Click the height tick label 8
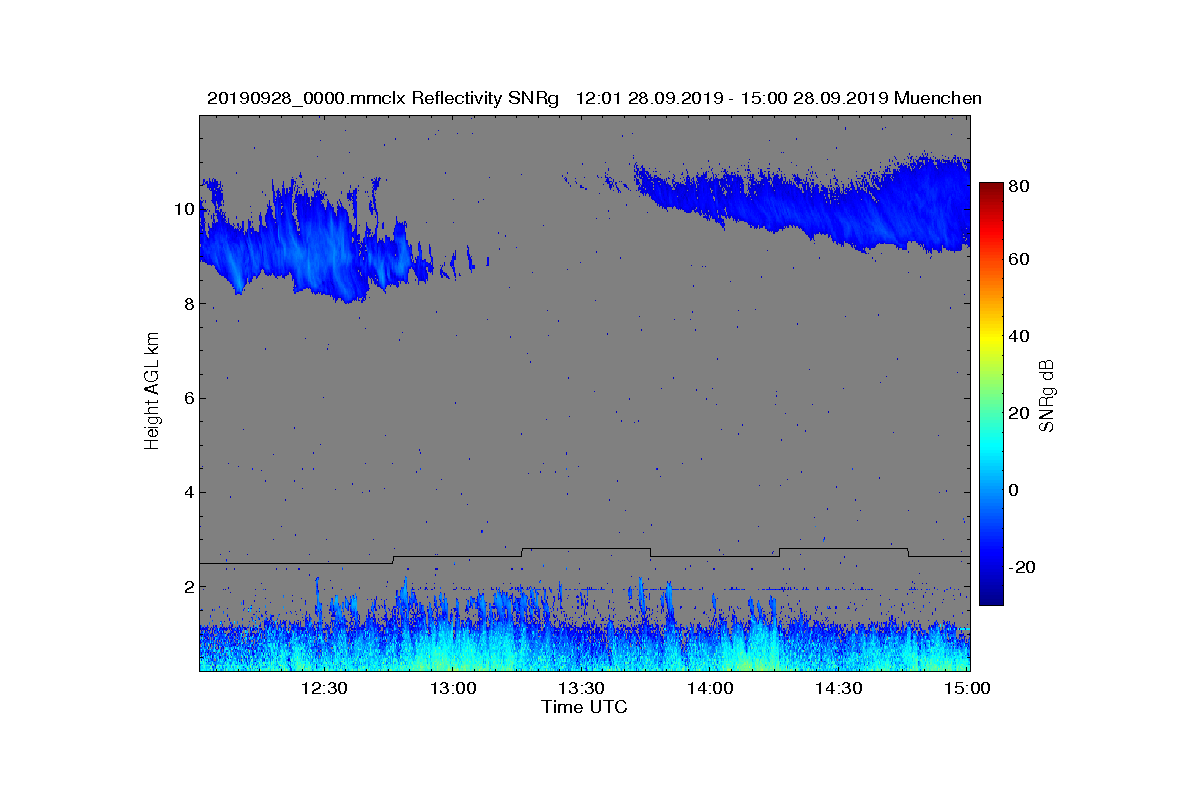 point(188,304)
